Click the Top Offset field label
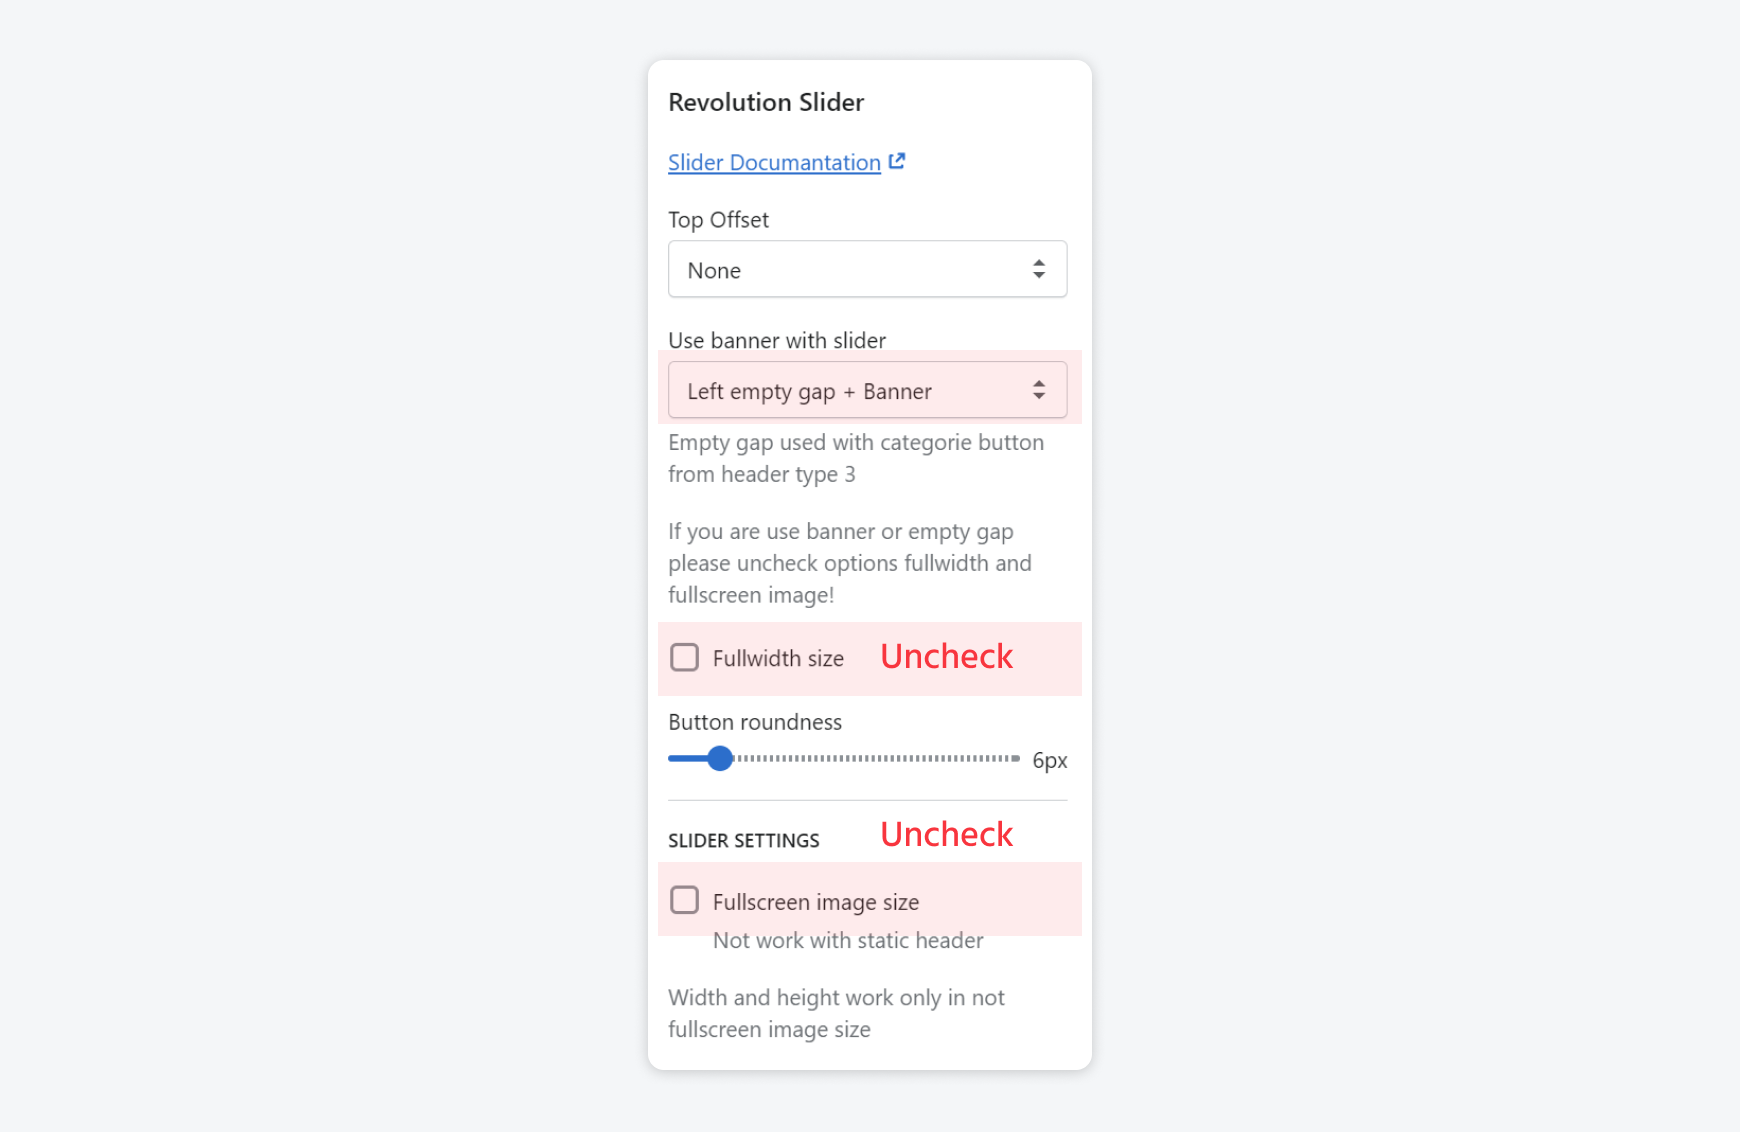This screenshot has height=1132, width=1740. [x=718, y=220]
